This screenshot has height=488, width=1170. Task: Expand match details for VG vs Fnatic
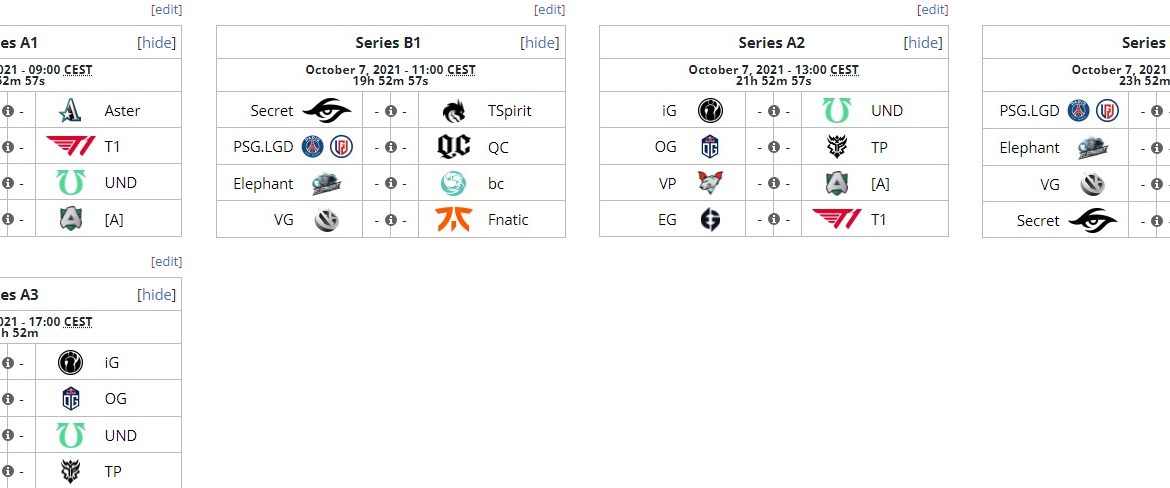tap(390, 220)
